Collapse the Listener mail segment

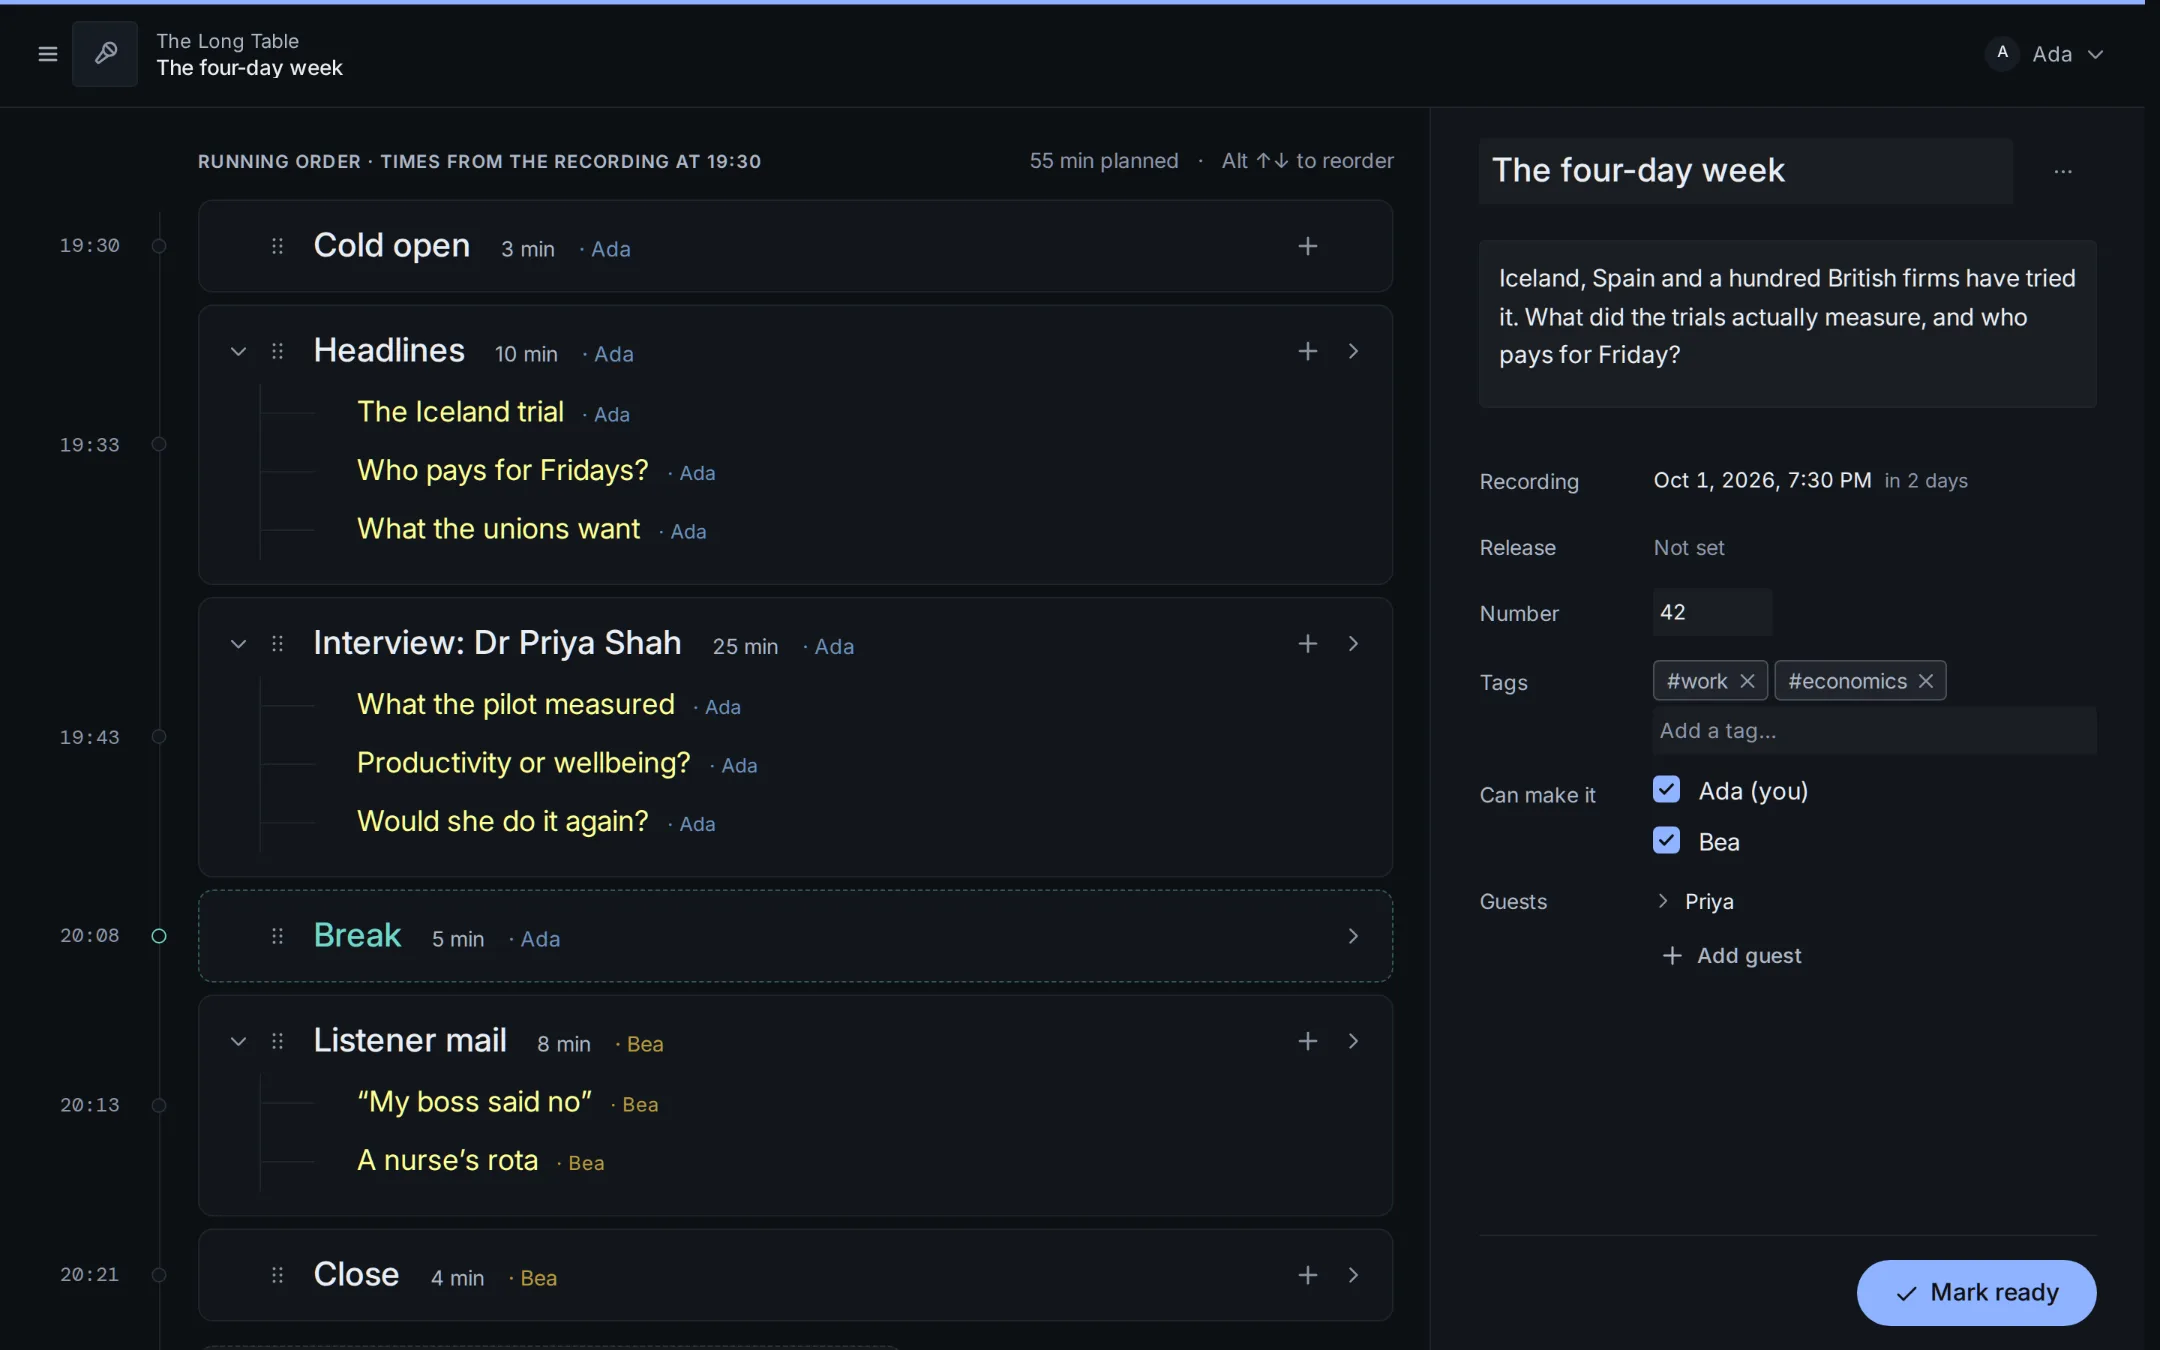pos(238,1041)
